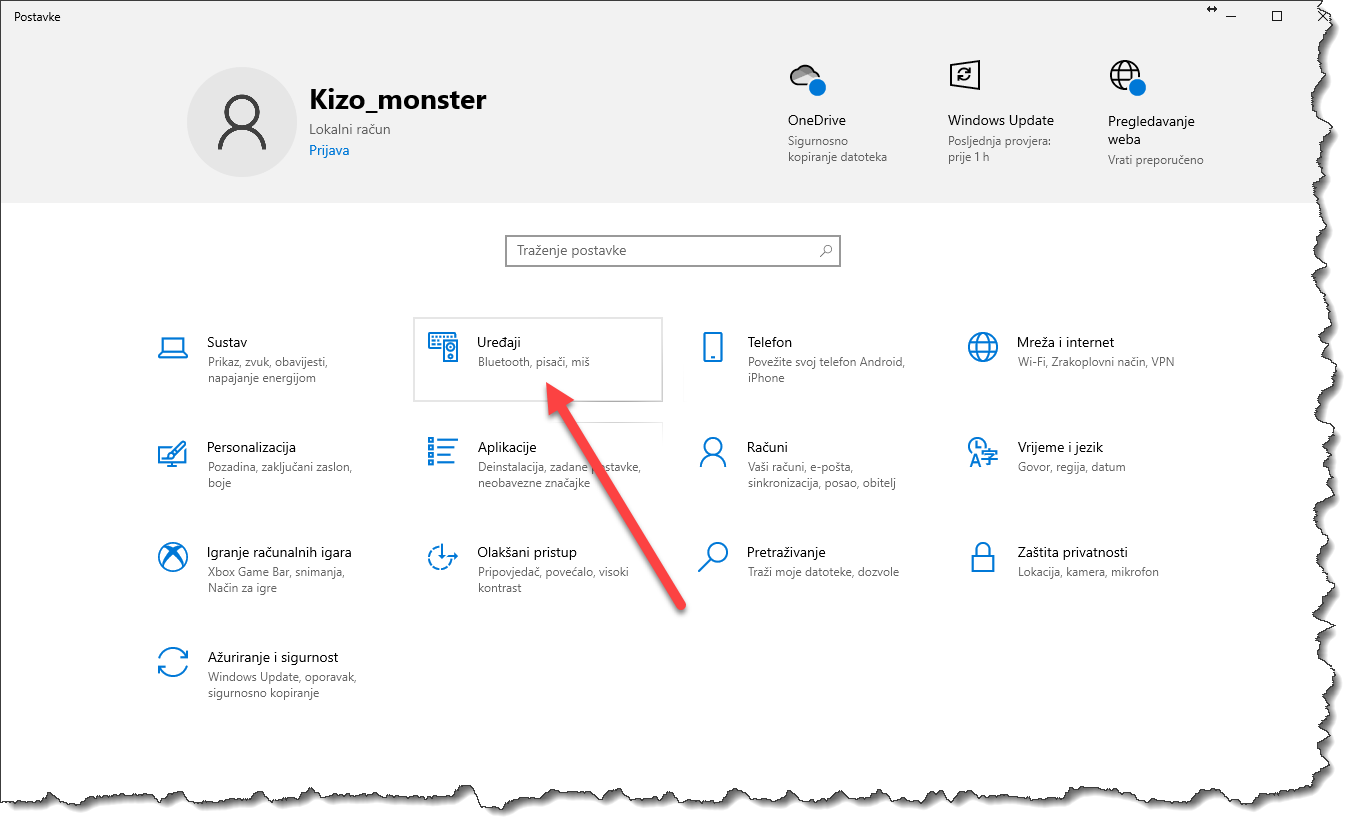Open the Zaštita privatnosti lock icon
This screenshot has width=1359, height=831.
pyautogui.click(x=982, y=557)
